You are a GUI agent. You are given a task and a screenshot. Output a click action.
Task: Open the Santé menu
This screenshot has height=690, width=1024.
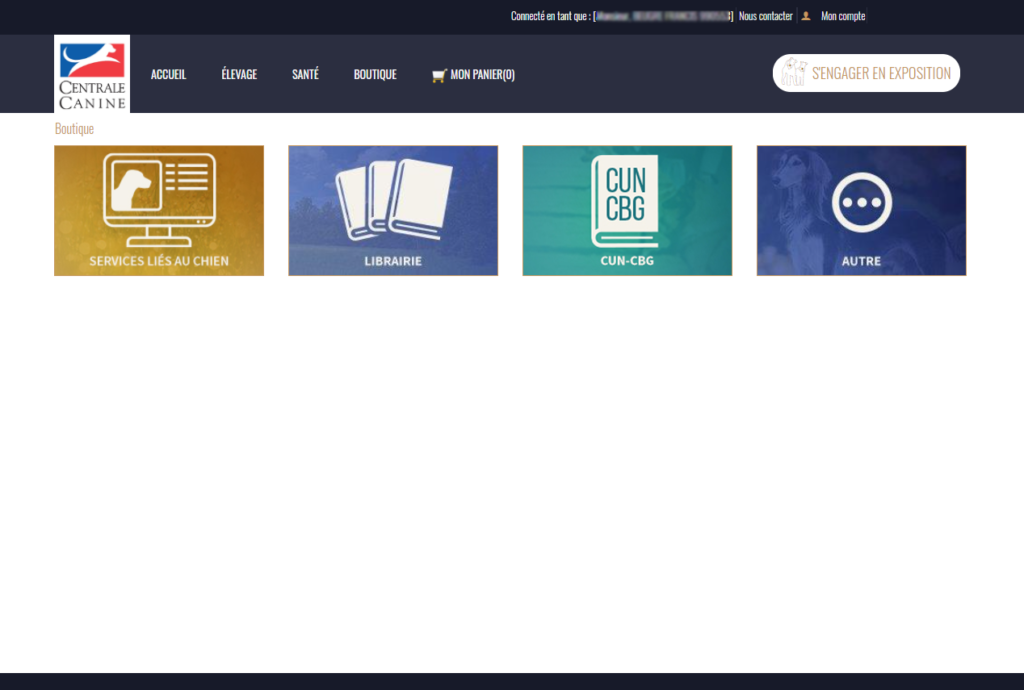(305, 74)
